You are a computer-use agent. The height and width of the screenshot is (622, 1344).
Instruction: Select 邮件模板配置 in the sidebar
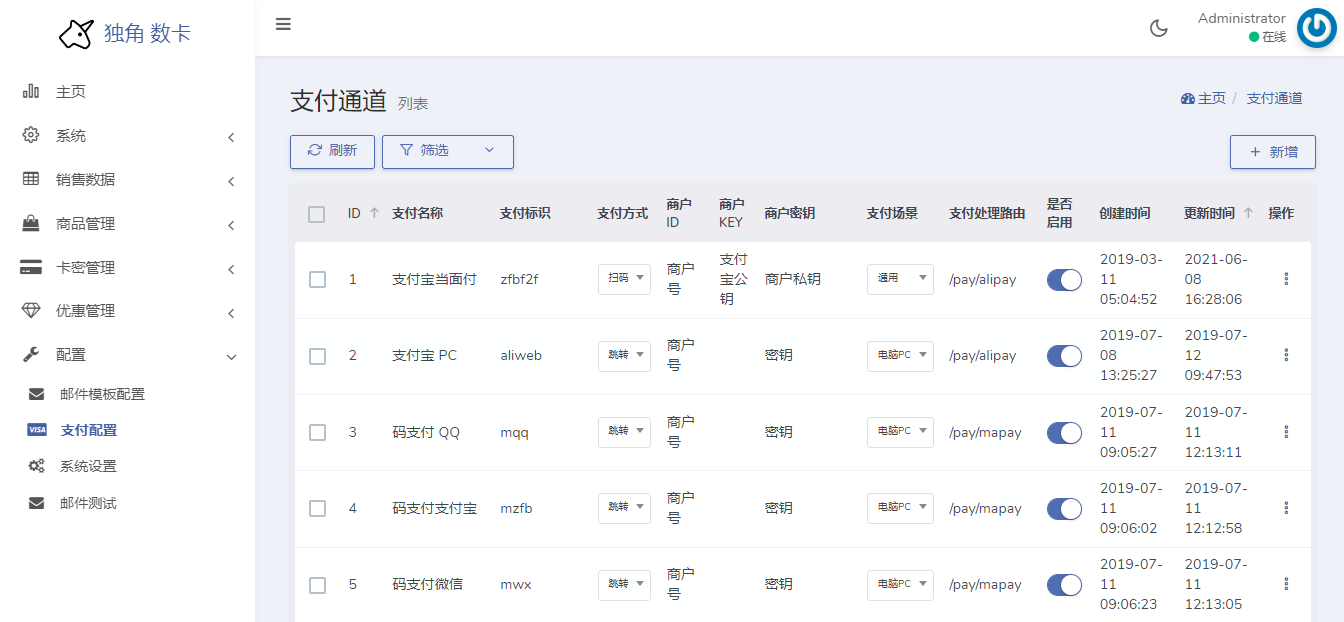pyautogui.click(x=102, y=394)
